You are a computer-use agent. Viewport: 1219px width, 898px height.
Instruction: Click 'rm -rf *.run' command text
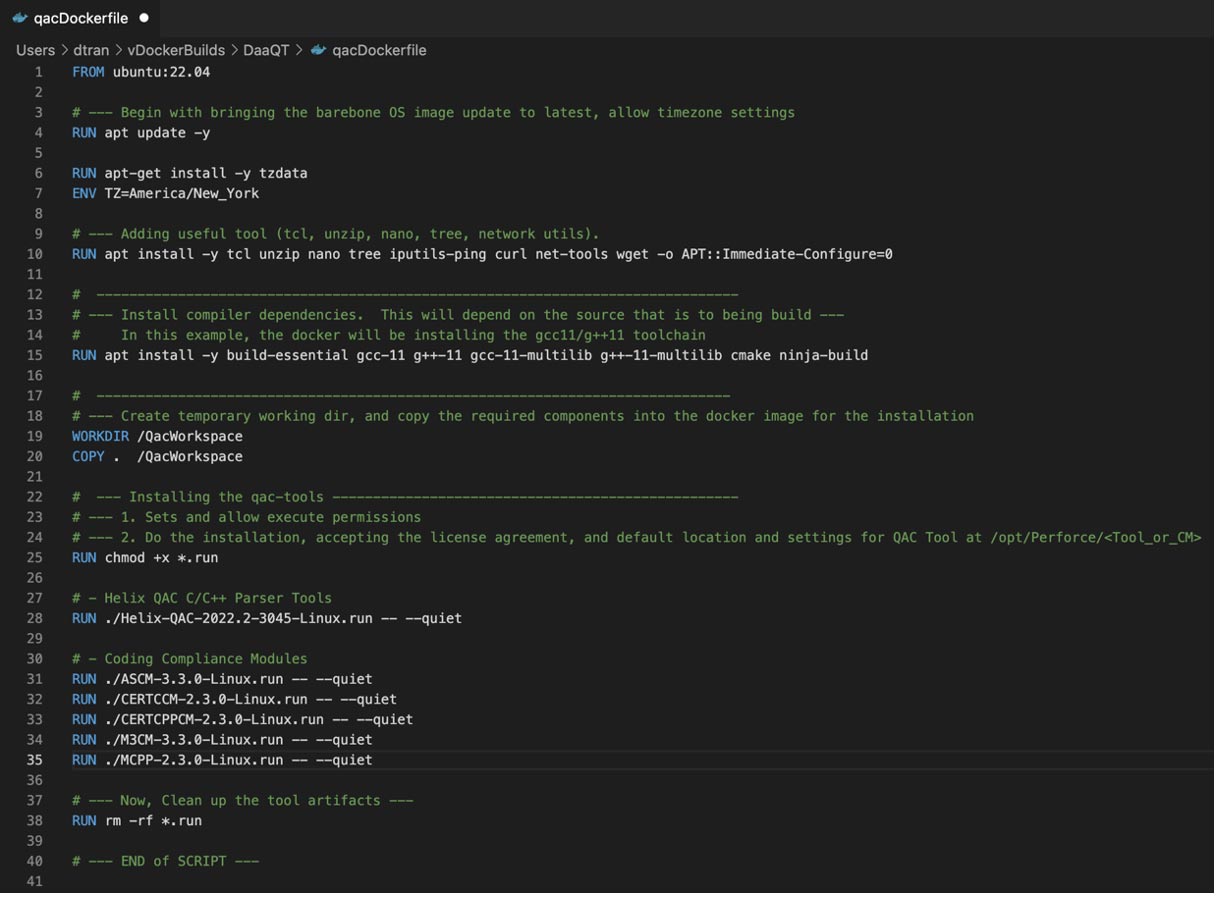153,821
